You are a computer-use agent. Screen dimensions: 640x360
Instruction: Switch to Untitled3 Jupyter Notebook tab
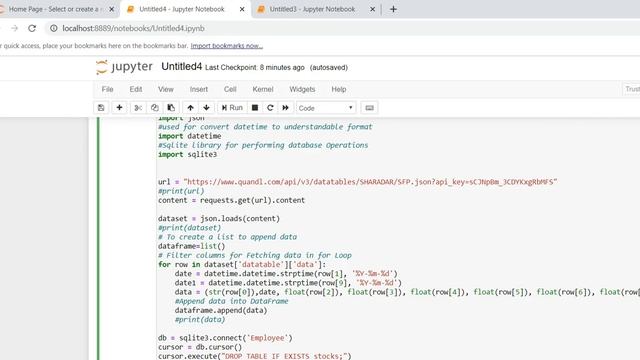[312, 9]
